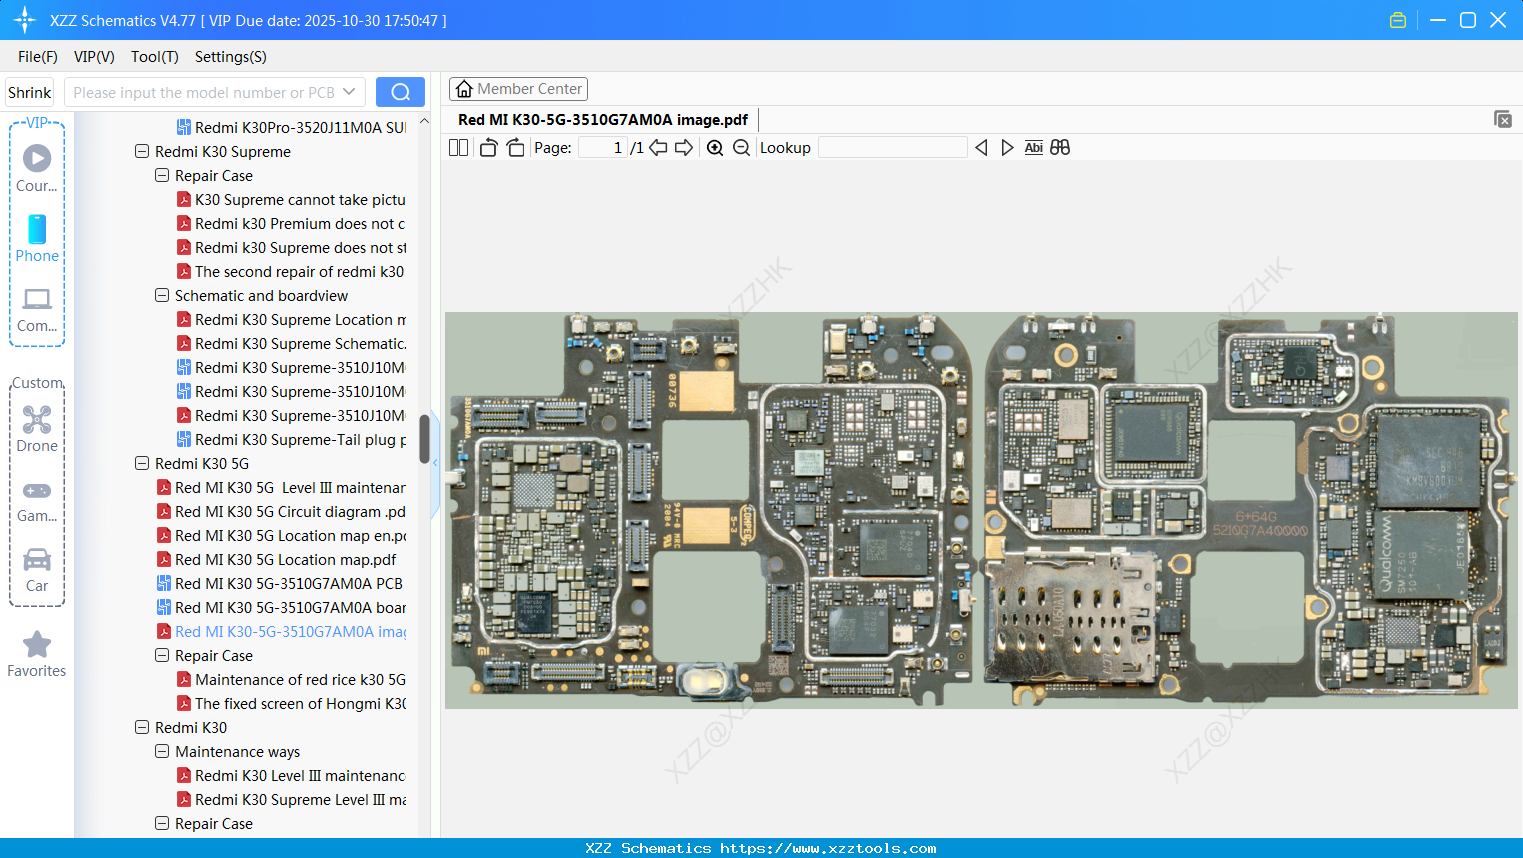The width and height of the screenshot is (1523, 858).
Task: Click the zoom in magnifier icon
Action: coord(715,148)
